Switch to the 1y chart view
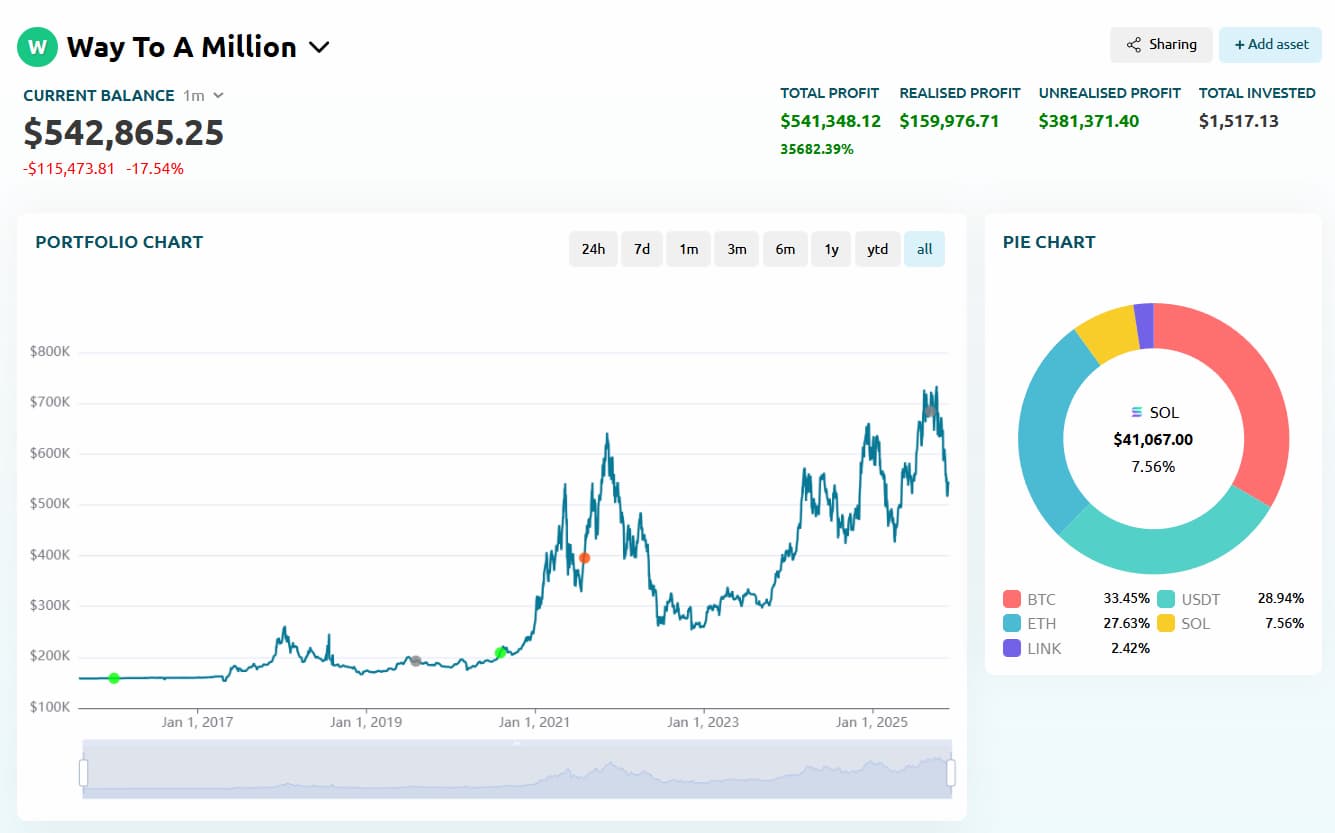1335x833 pixels. pos(830,248)
